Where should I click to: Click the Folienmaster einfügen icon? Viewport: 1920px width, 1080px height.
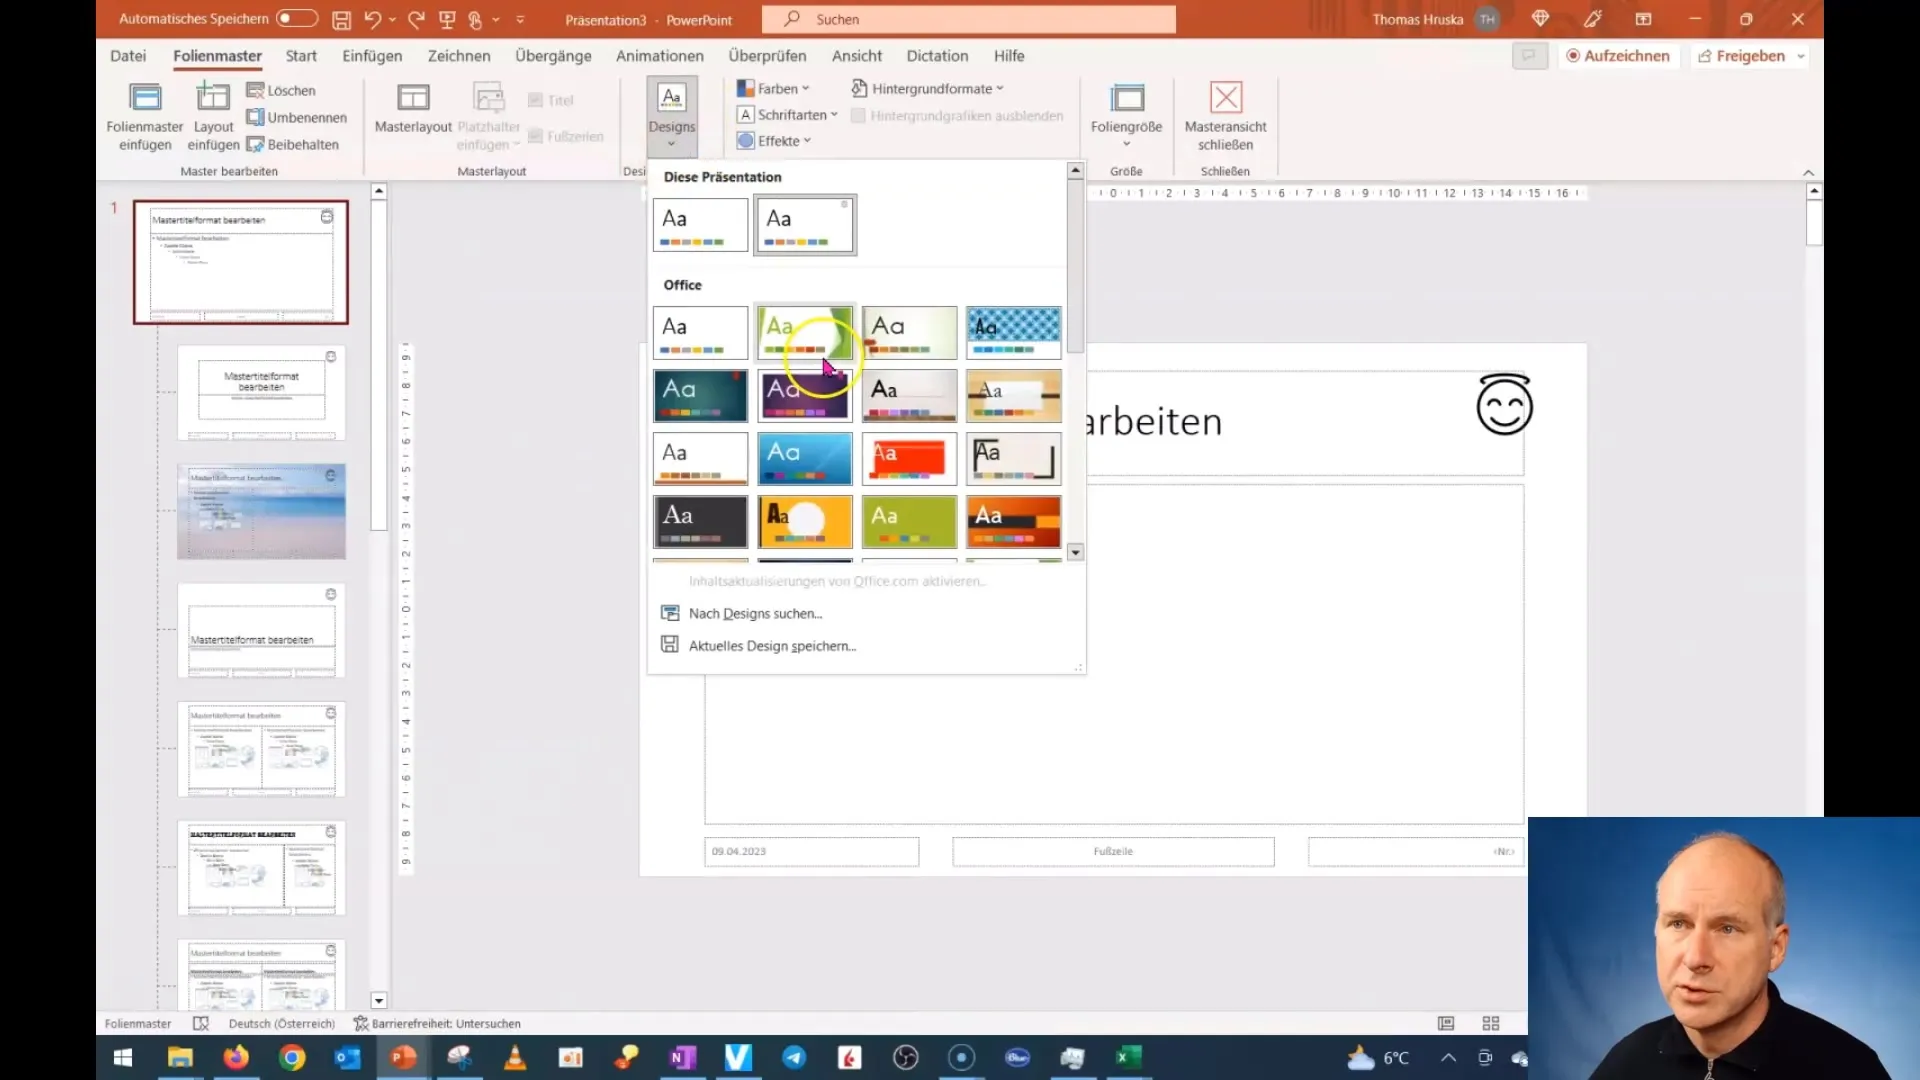pyautogui.click(x=145, y=98)
